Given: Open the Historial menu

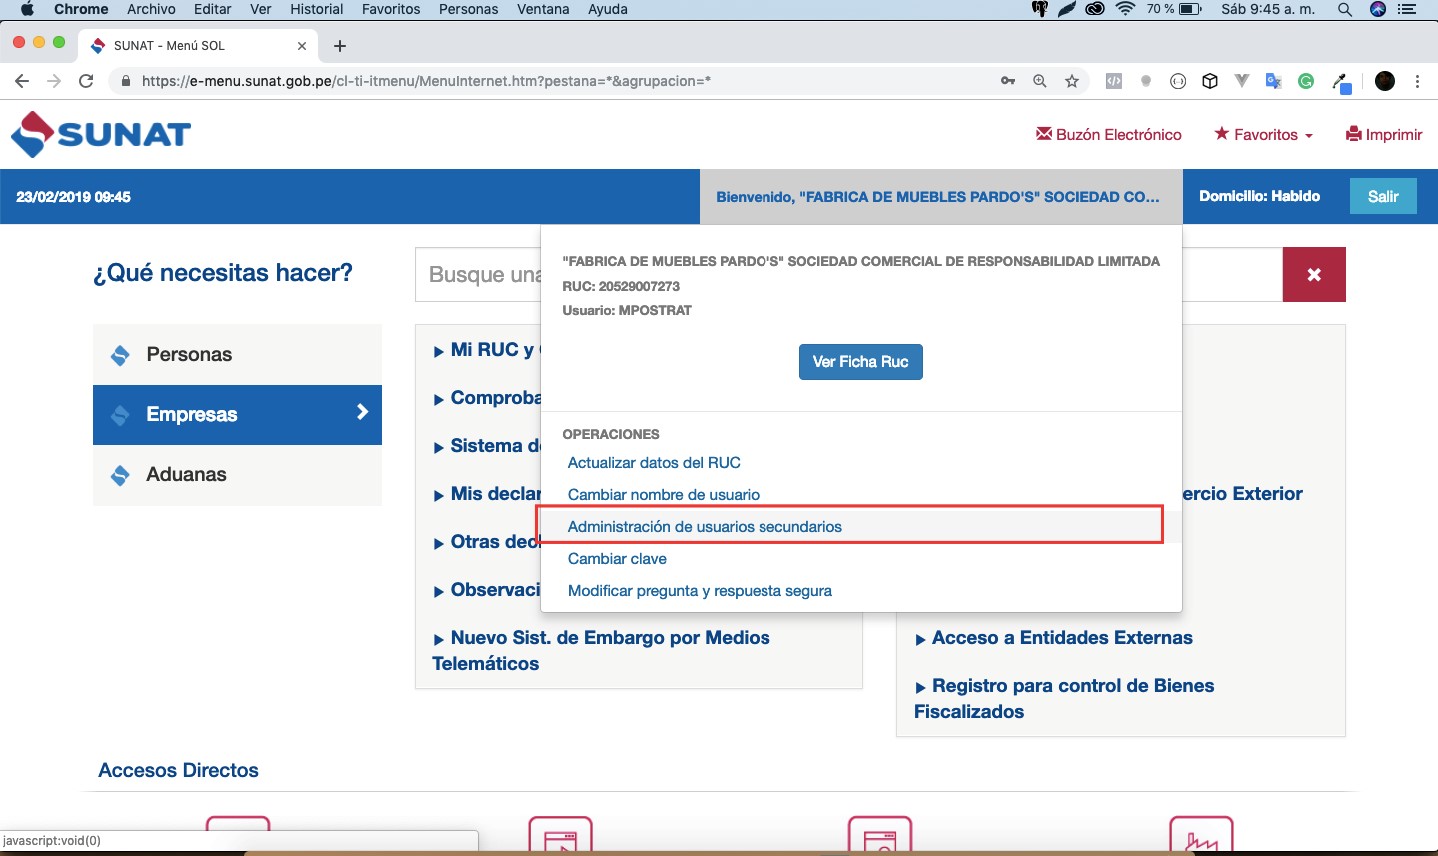Looking at the screenshot, I should coord(317,9).
